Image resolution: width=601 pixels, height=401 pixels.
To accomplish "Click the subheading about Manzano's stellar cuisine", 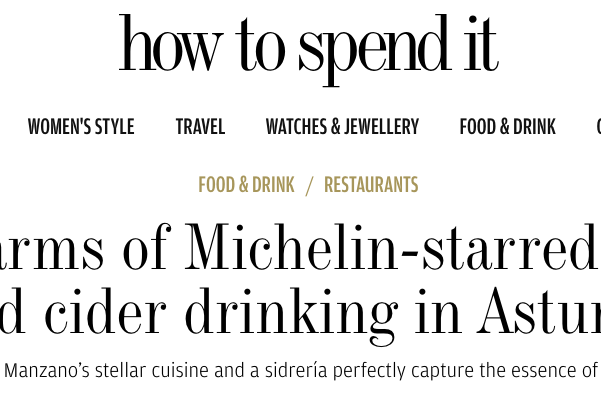I will (x=300, y=371).
